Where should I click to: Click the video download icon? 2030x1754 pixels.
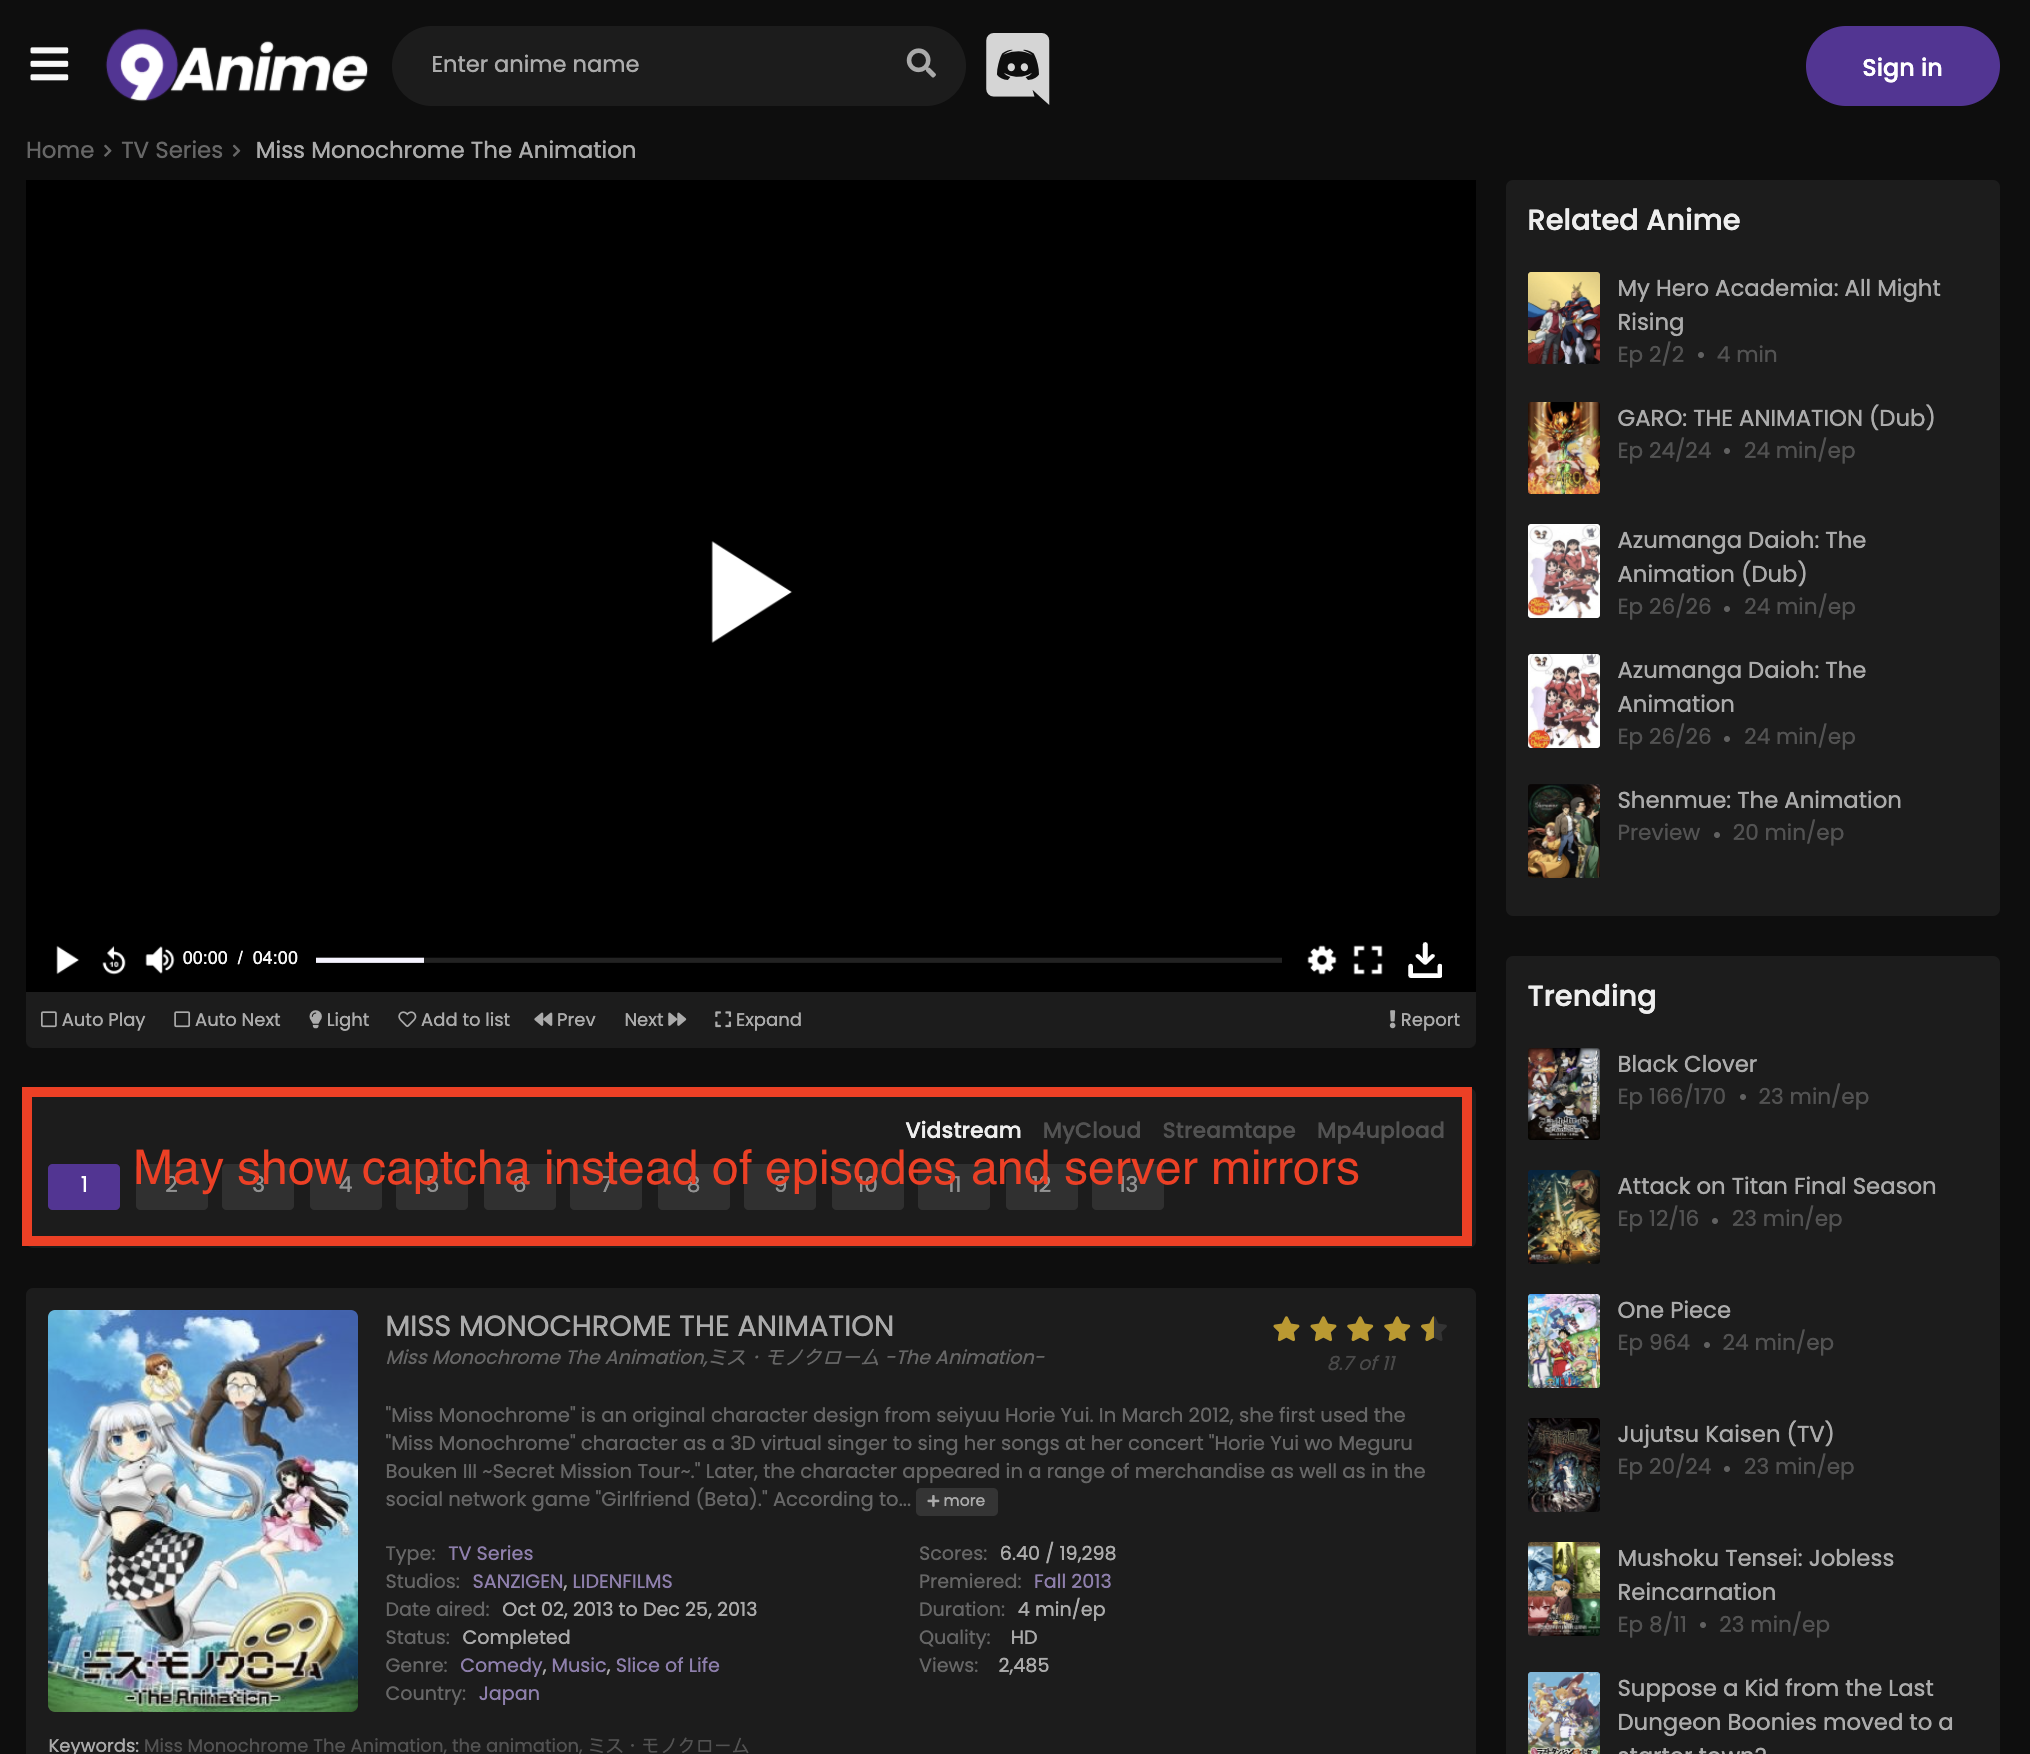click(x=1425, y=959)
